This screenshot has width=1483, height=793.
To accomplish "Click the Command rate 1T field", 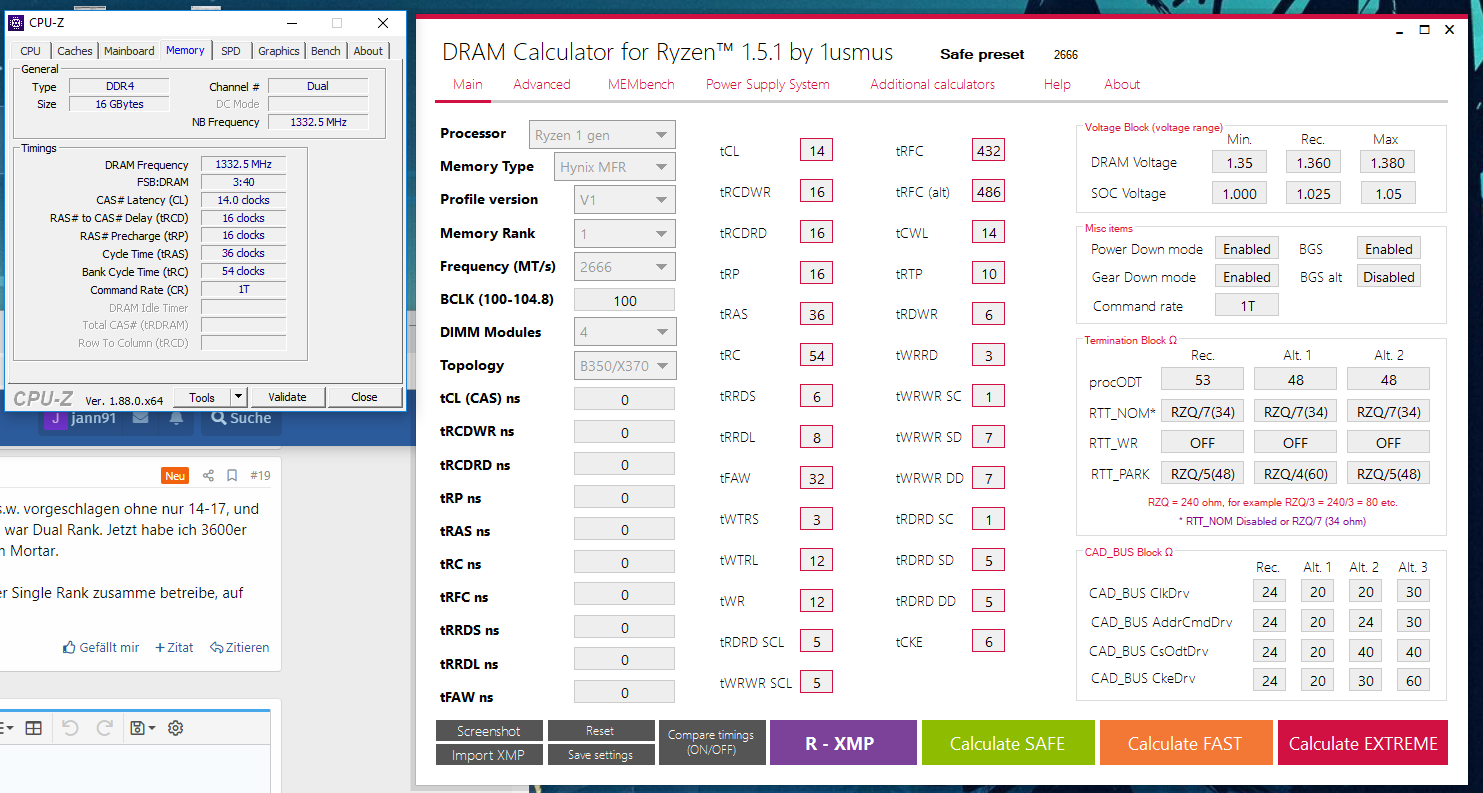I will pos(1247,305).
